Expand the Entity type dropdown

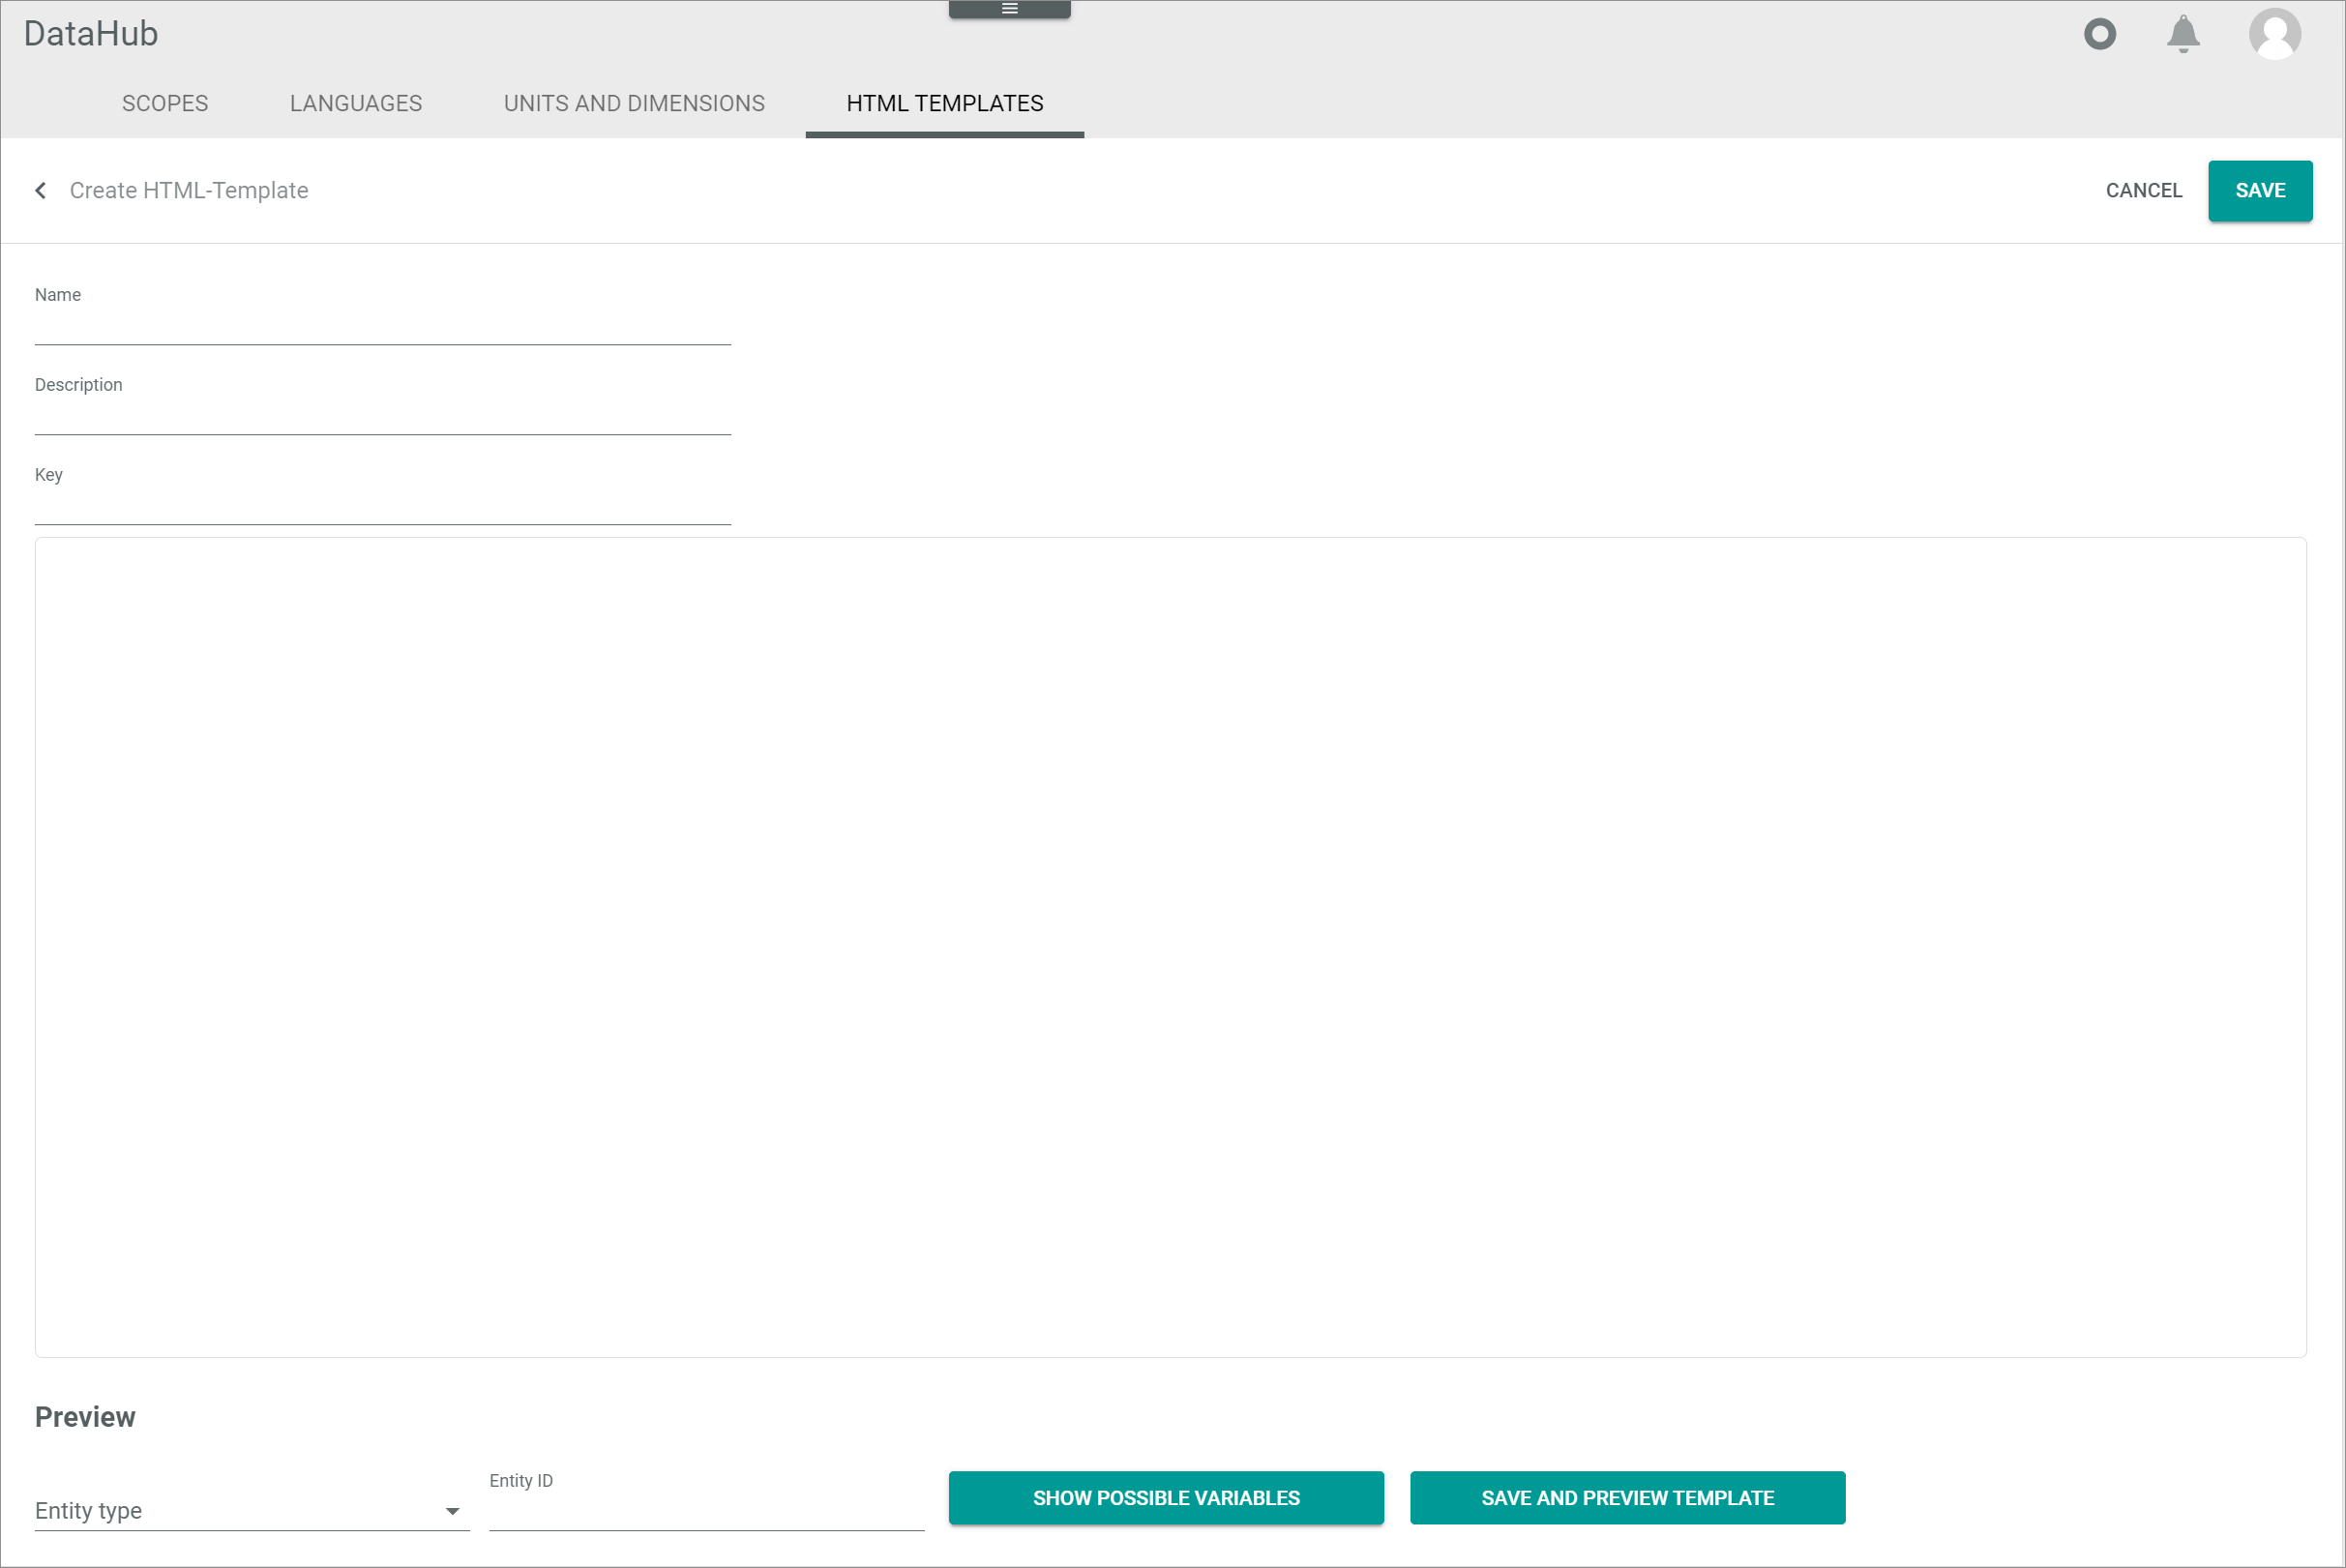[452, 1508]
